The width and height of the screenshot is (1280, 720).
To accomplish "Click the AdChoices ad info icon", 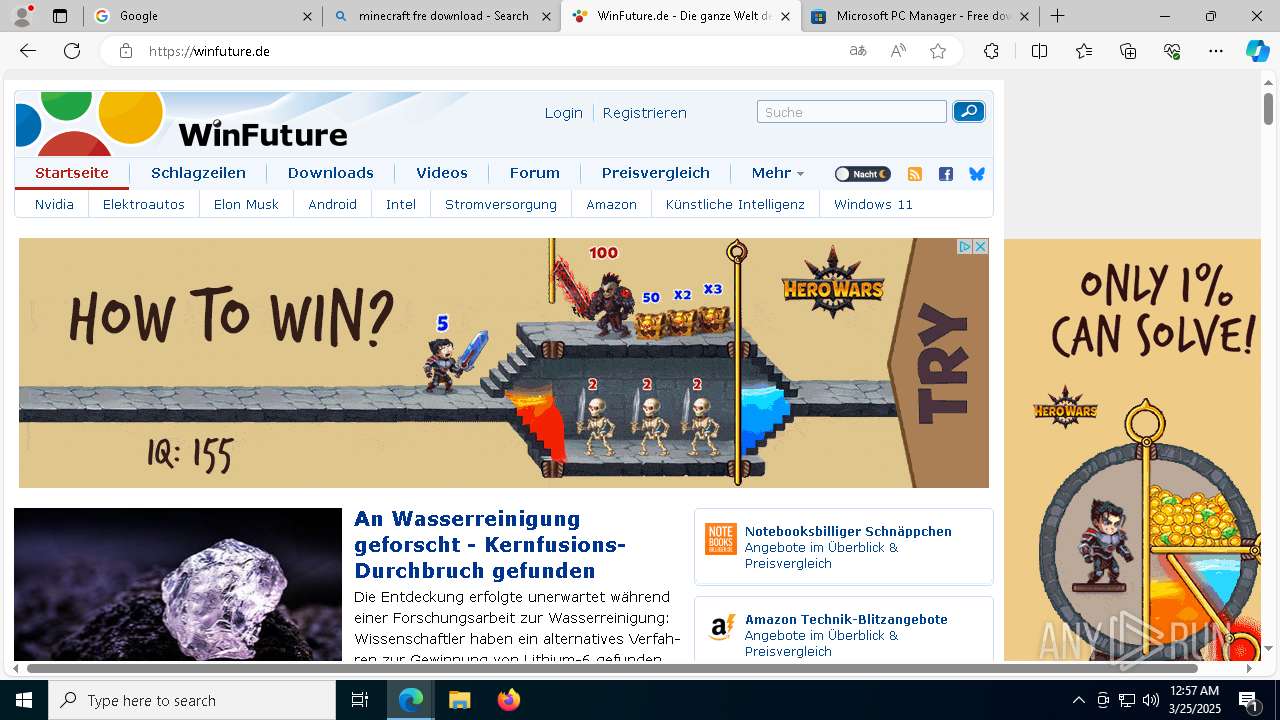I will [966, 246].
